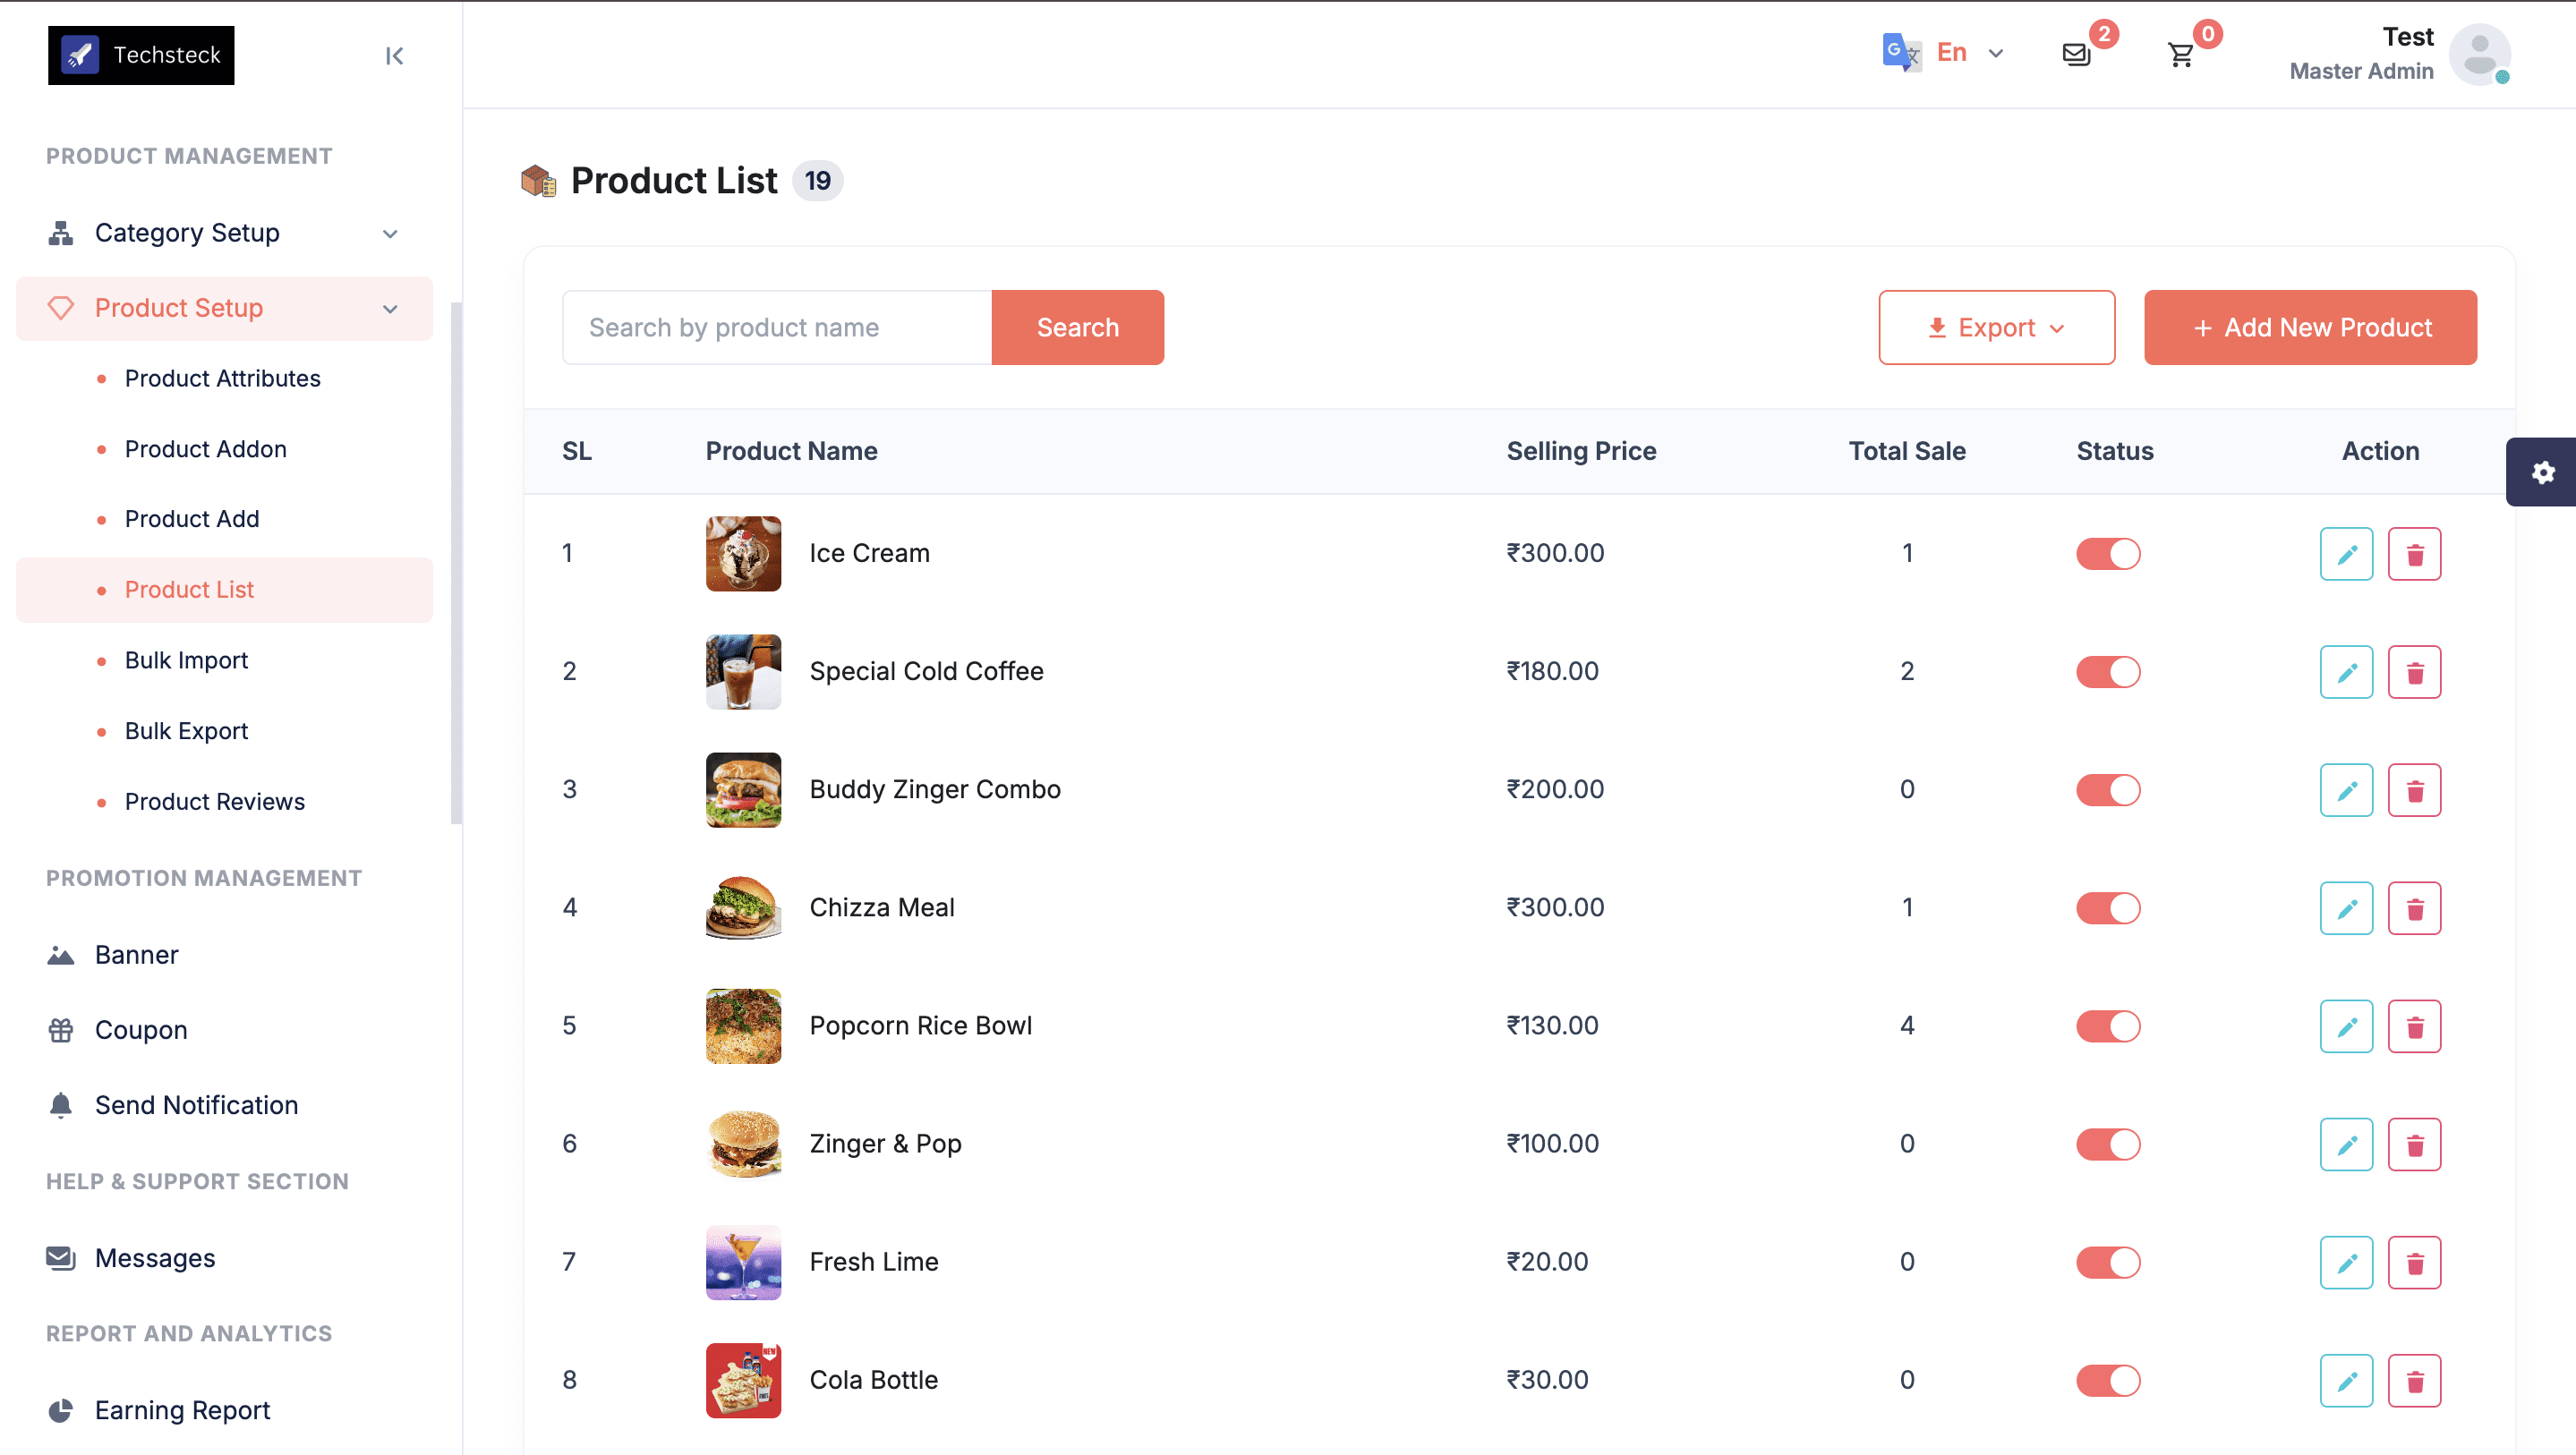
Task: Click the Fresh Lime product thumbnail
Action: 743,1262
